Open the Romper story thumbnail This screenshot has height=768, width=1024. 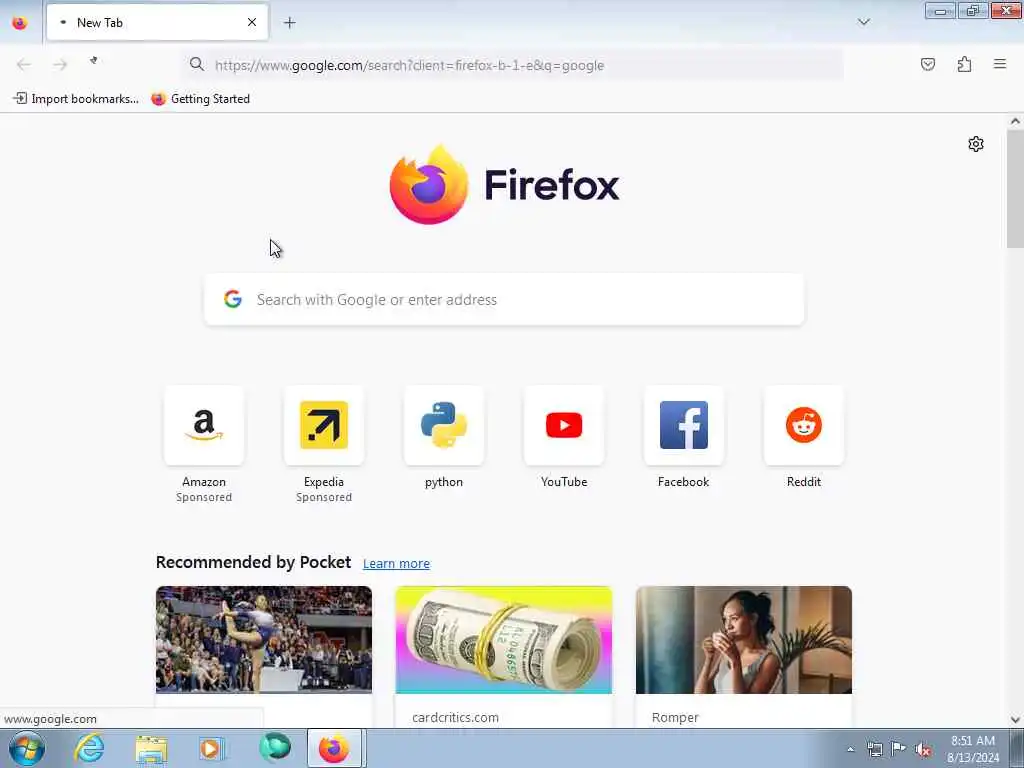coord(744,639)
